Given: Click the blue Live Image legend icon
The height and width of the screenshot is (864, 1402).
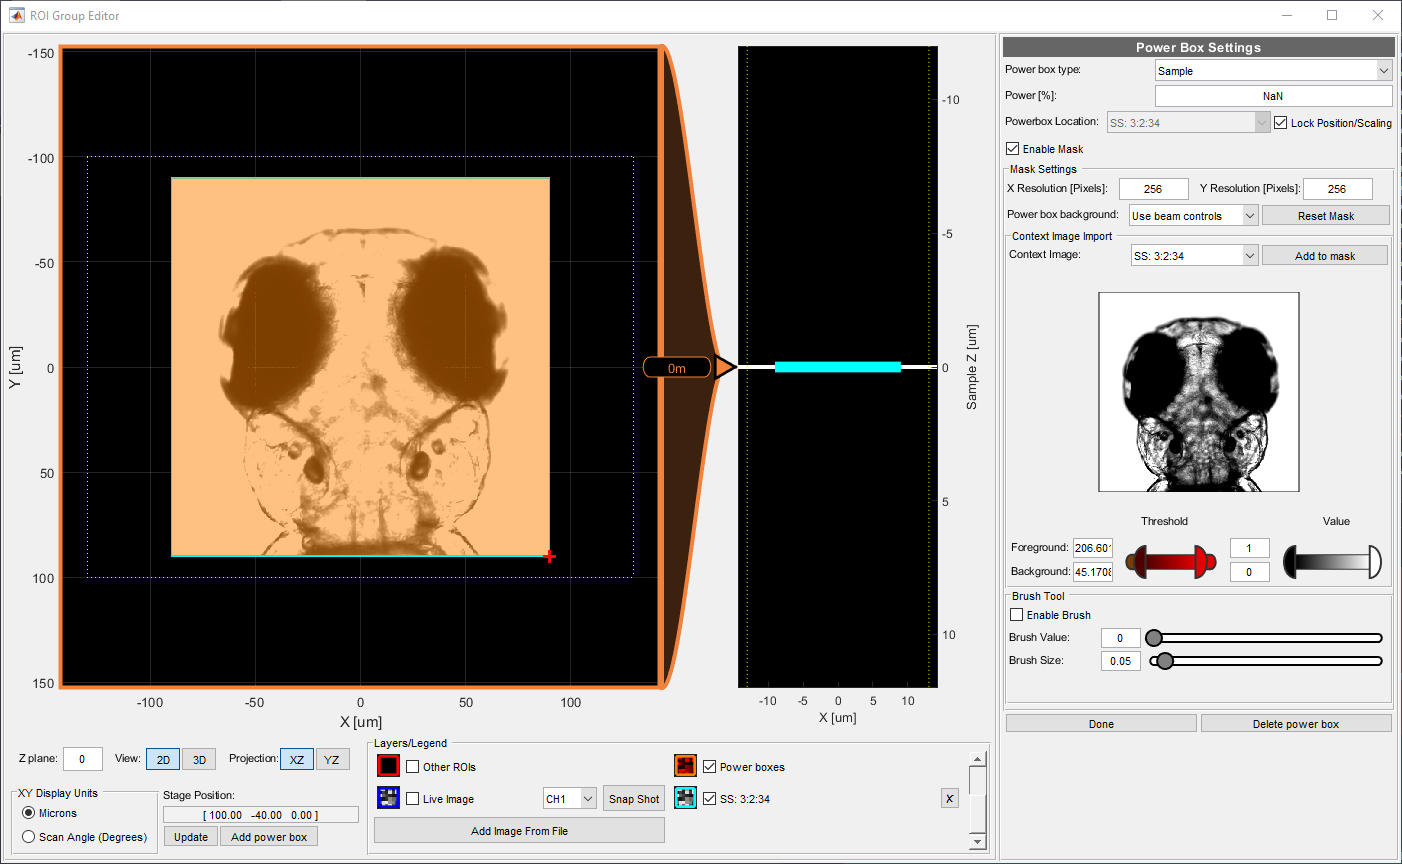Looking at the screenshot, I should click(388, 797).
